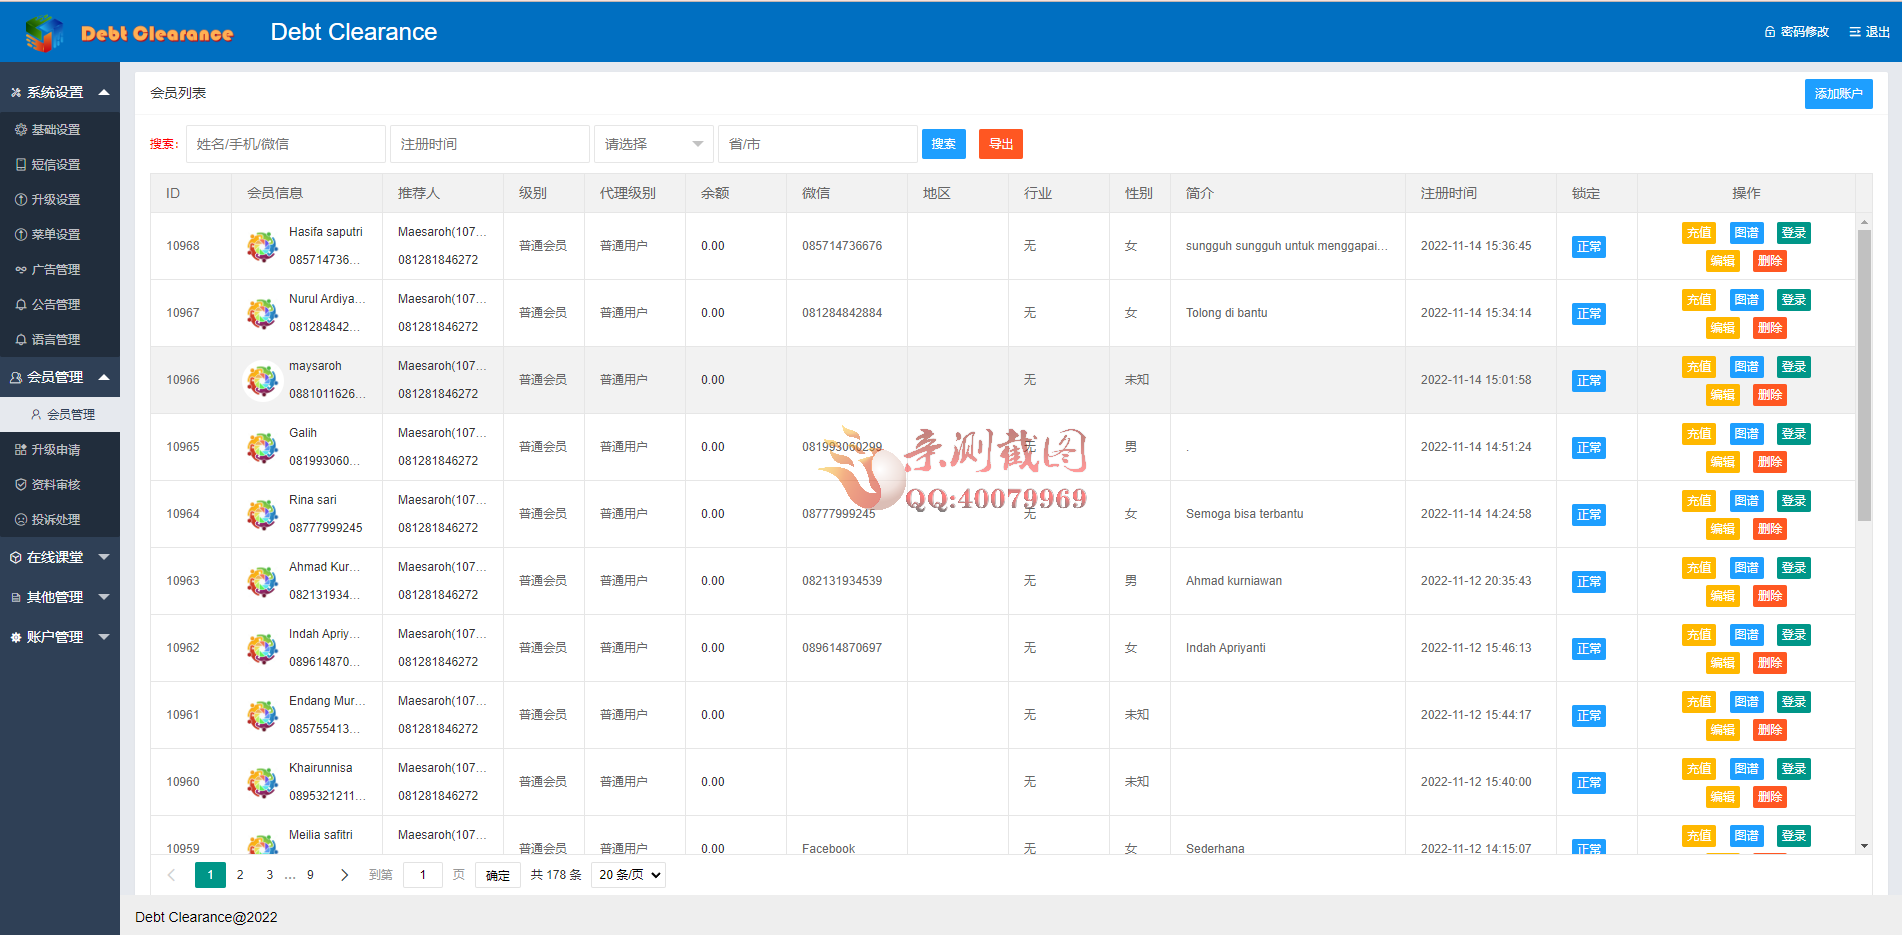Click the 广告管理 link icon in sidebar

pos(20,269)
